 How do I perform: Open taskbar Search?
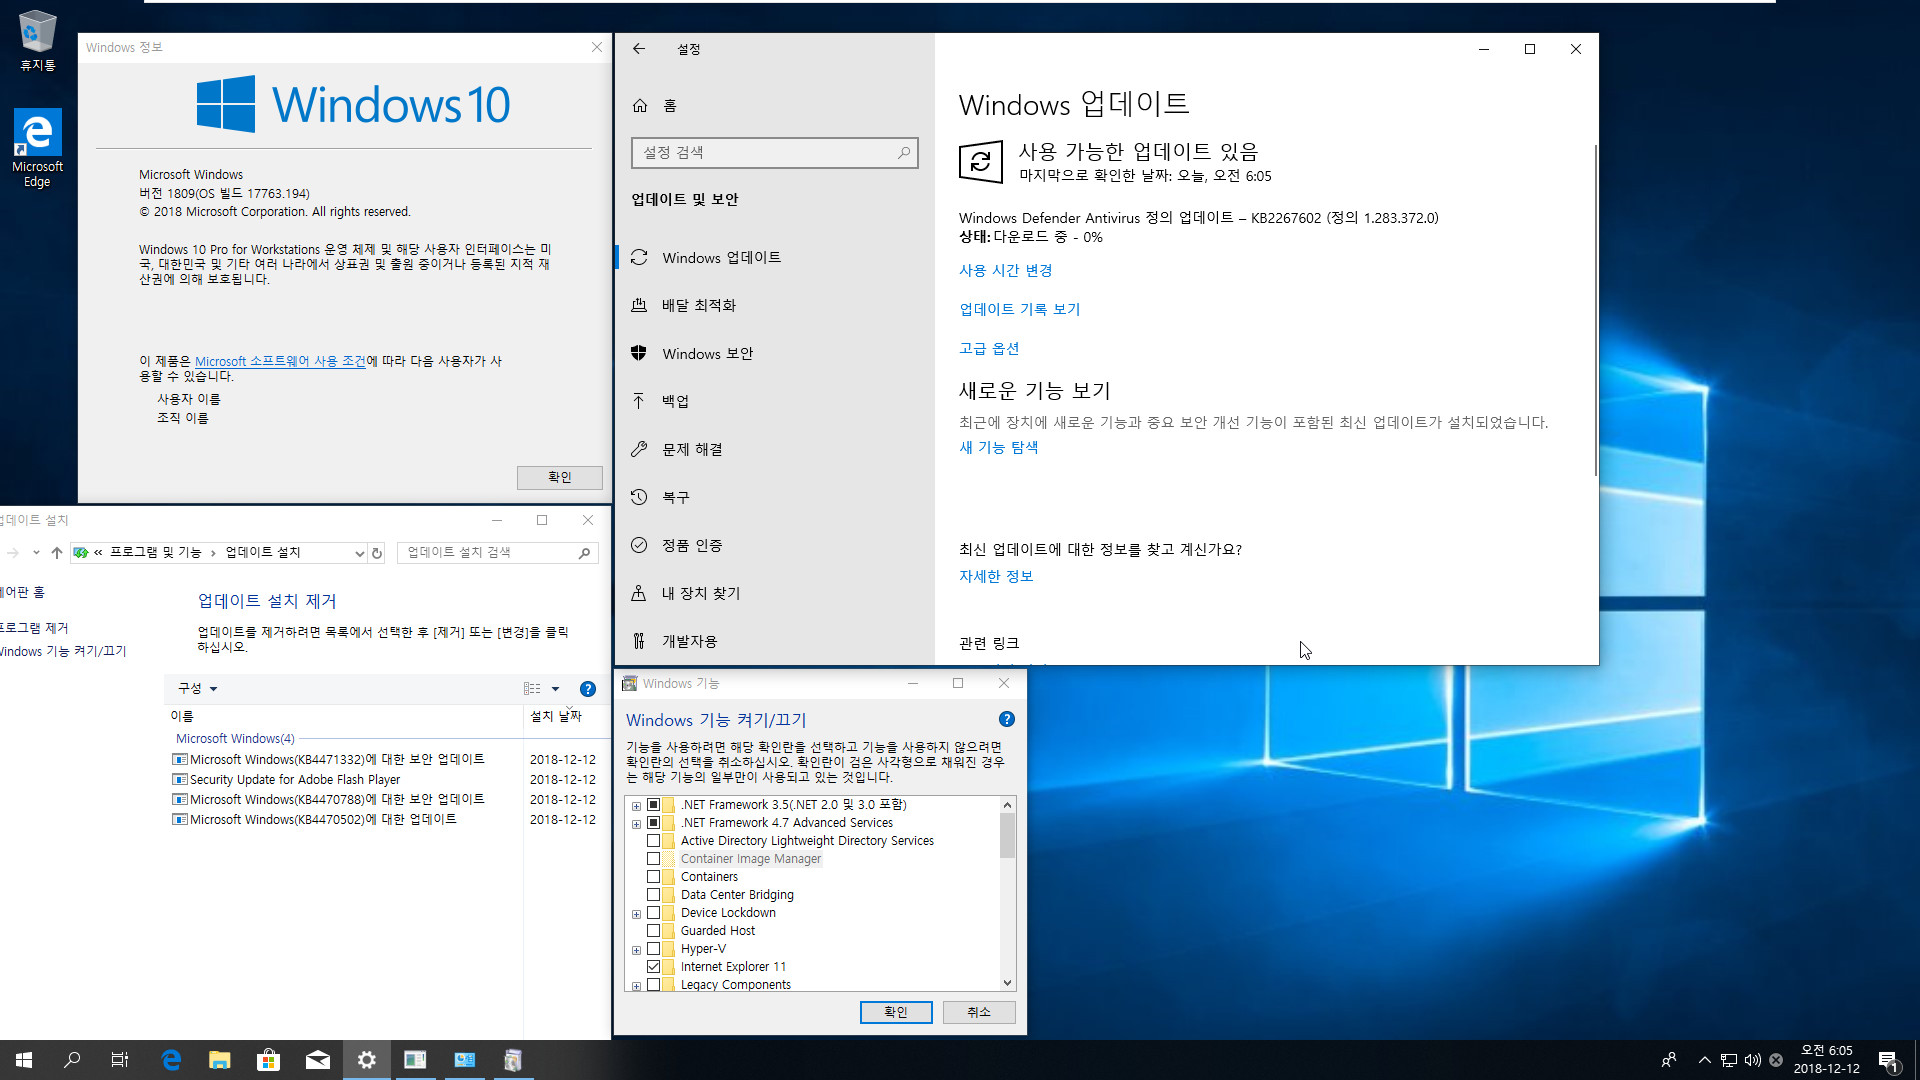(x=72, y=1060)
